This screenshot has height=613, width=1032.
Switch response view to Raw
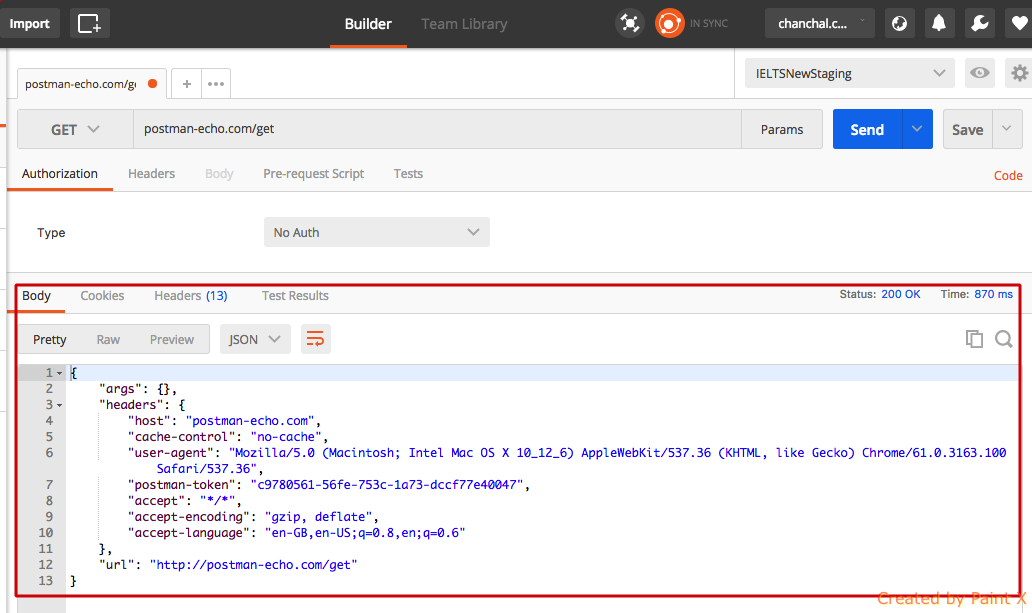(x=108, y=339)
